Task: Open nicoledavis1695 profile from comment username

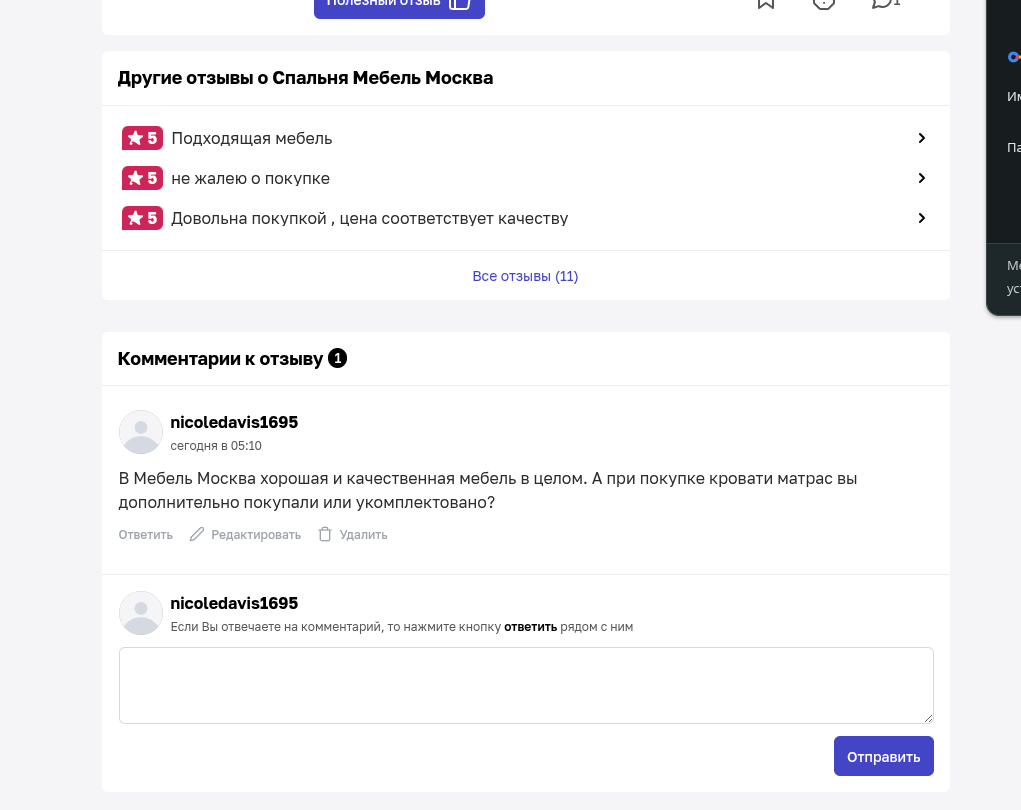Action: [234, 422]
